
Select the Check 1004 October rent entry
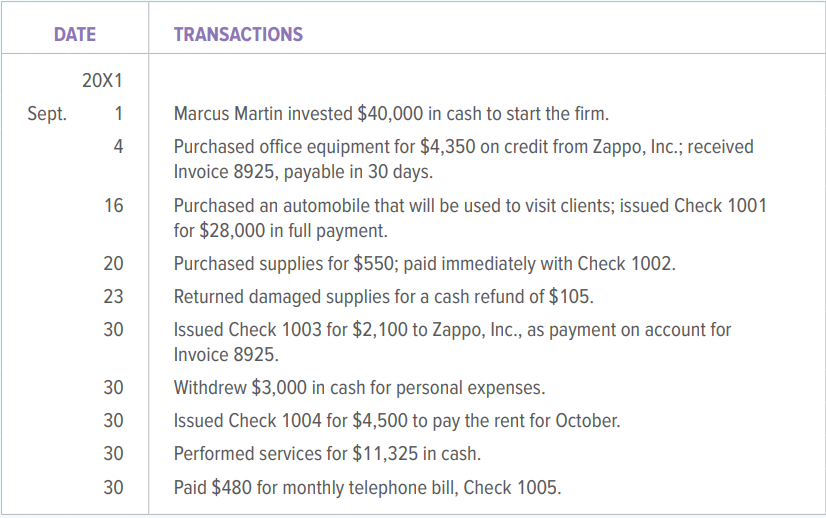click(397, 421)
